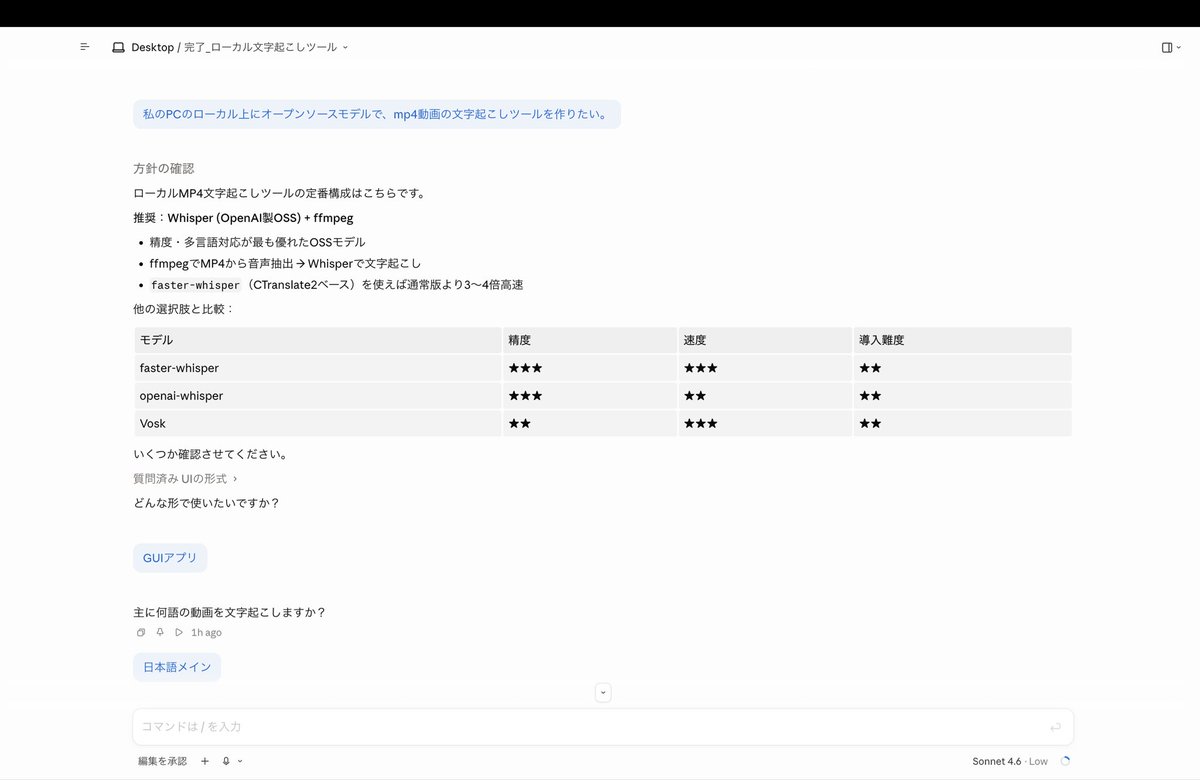
Task: Click the モデル column header
Action: point(318,340)
